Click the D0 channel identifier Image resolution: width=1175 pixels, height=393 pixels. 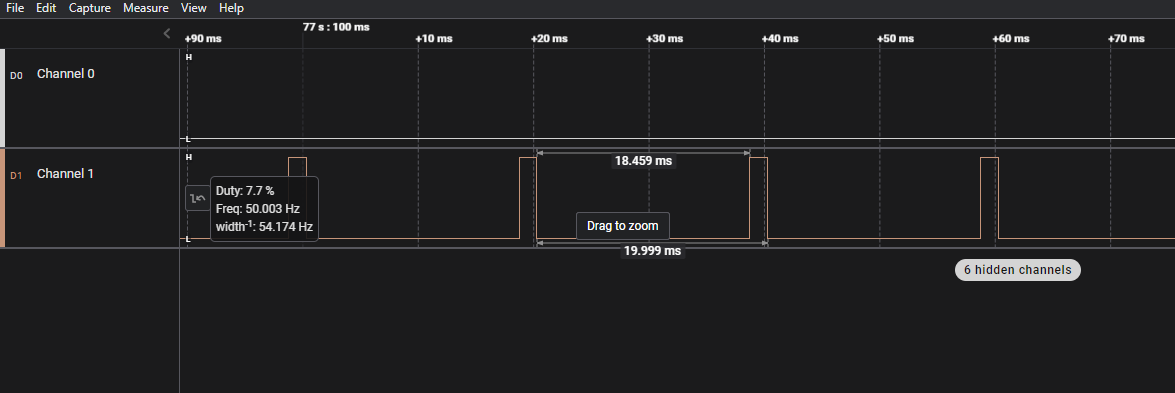(16, 75)
